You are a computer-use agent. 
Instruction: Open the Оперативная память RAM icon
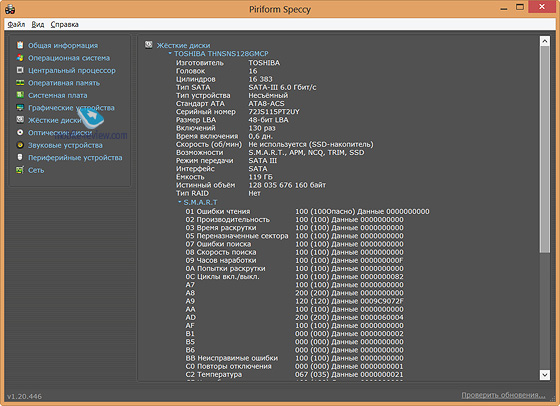pos(20,82)
